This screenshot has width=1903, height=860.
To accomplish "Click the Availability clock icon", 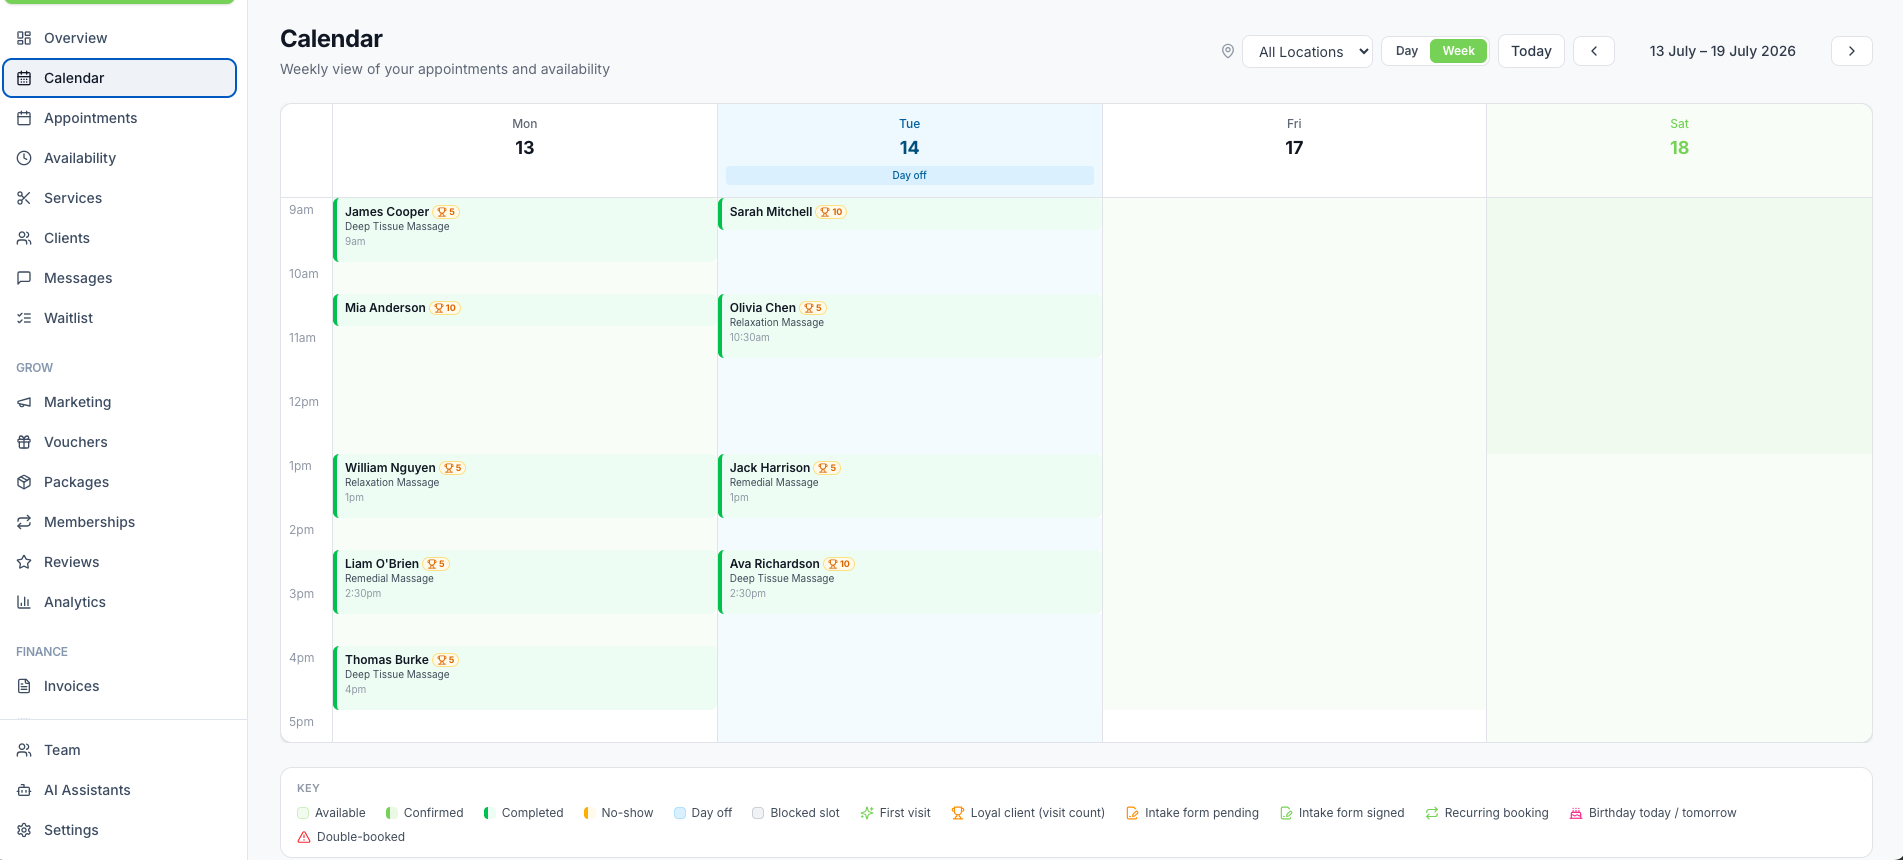I will (x=24, y=158).
